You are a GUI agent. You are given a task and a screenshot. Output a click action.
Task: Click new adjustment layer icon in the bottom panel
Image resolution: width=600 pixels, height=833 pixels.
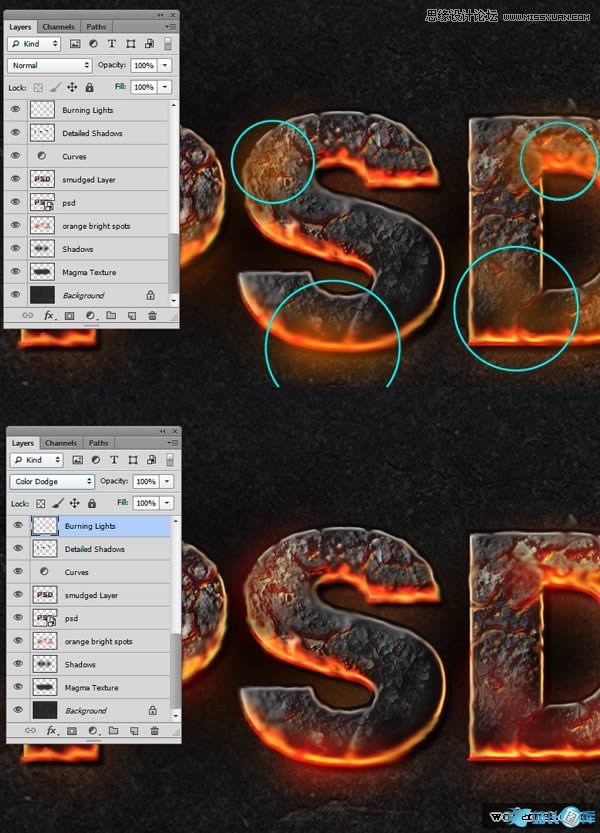pyautogui.click(x=91, y=731)
